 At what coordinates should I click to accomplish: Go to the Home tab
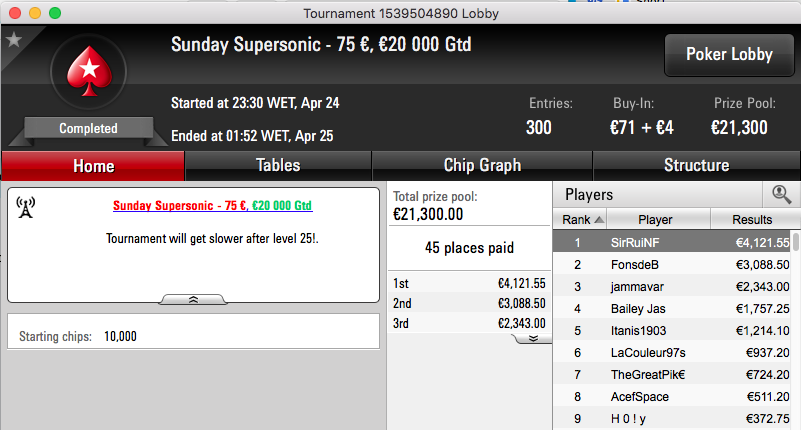93,166
